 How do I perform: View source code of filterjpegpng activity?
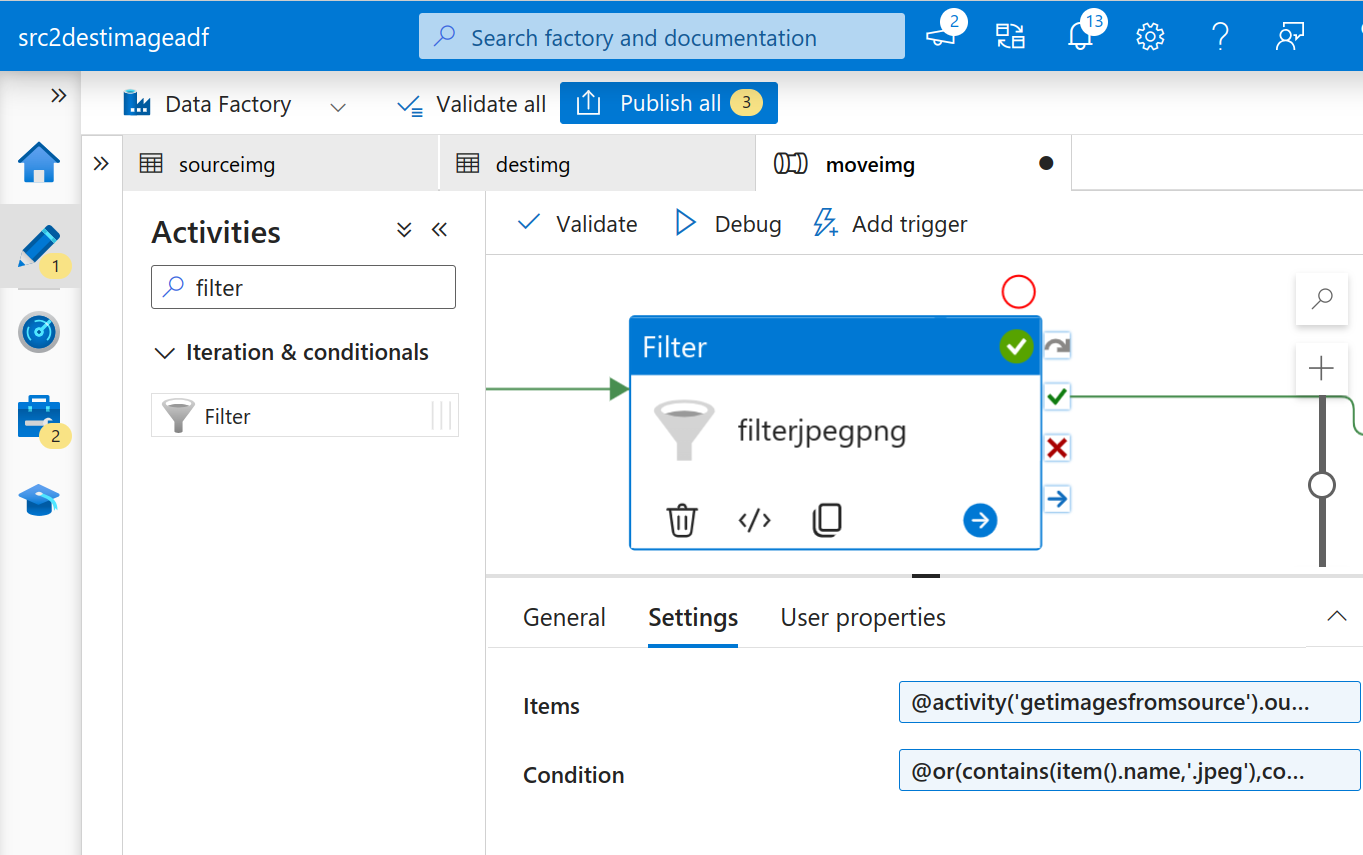(x=754, y=520)
